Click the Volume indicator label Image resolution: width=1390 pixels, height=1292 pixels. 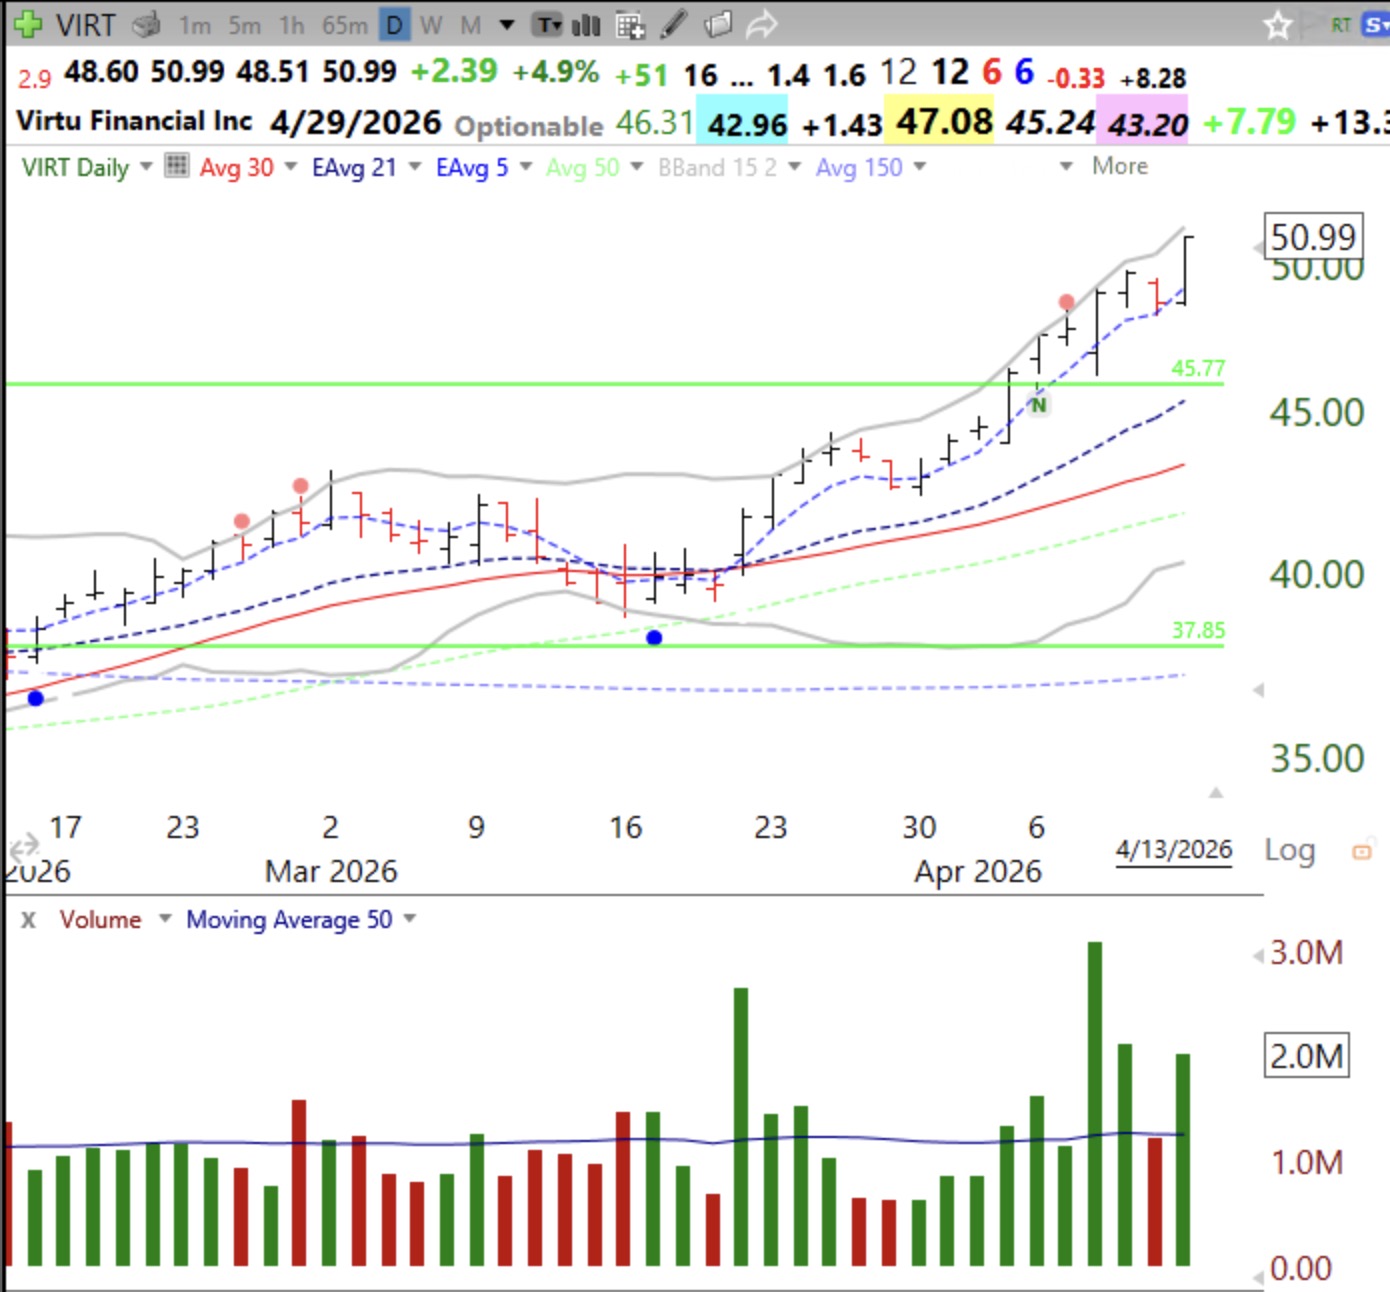(x=100, y=919)
